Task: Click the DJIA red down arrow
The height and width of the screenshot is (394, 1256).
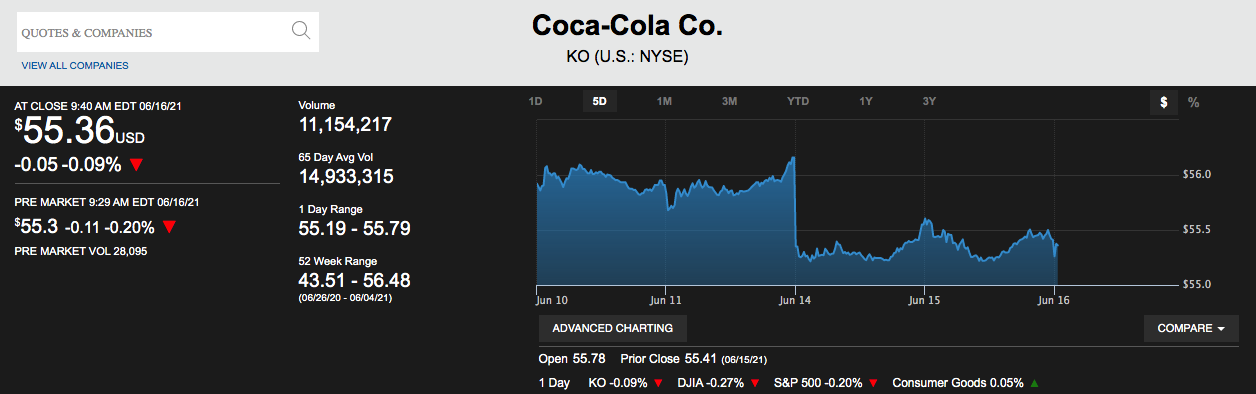Action: click(755, 383)
